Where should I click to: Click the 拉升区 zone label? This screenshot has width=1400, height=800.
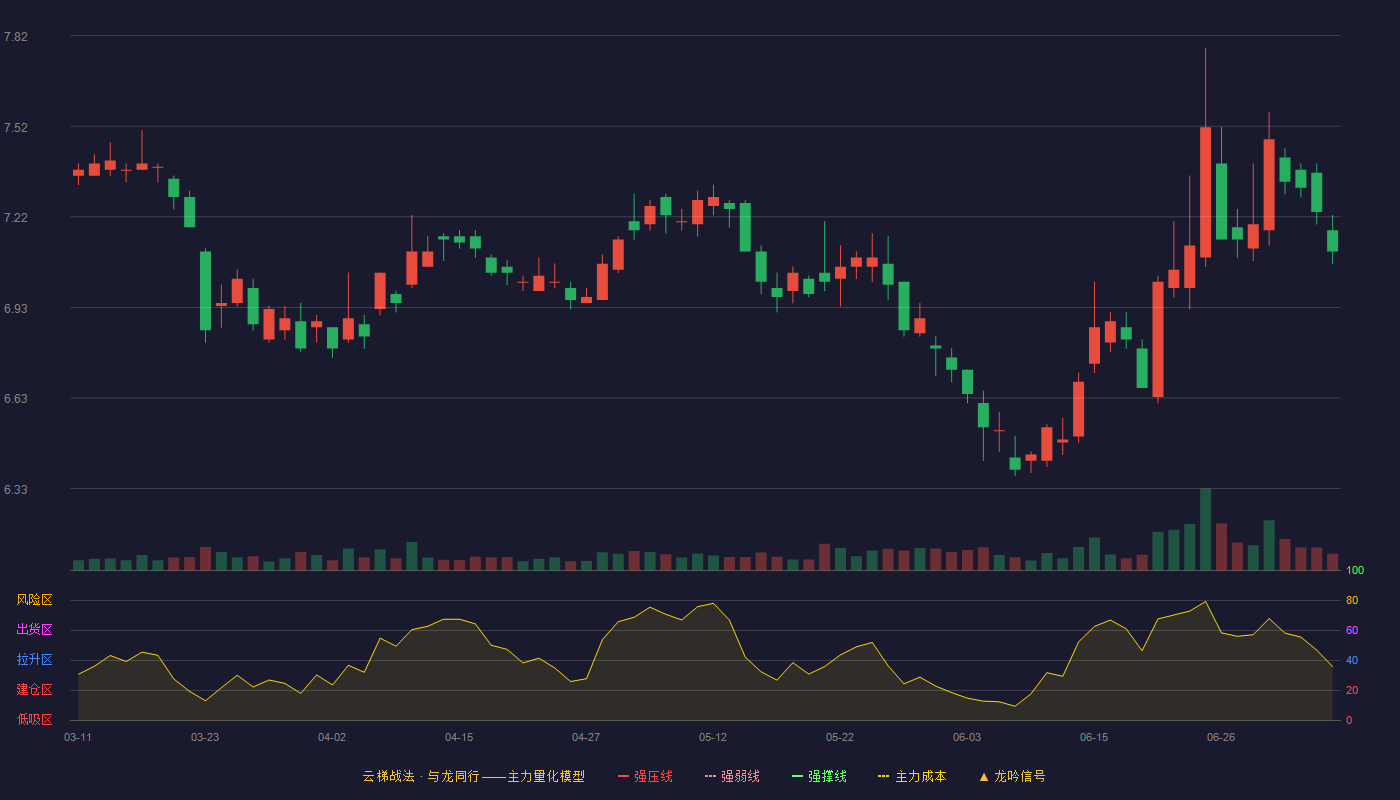point(34,660)
